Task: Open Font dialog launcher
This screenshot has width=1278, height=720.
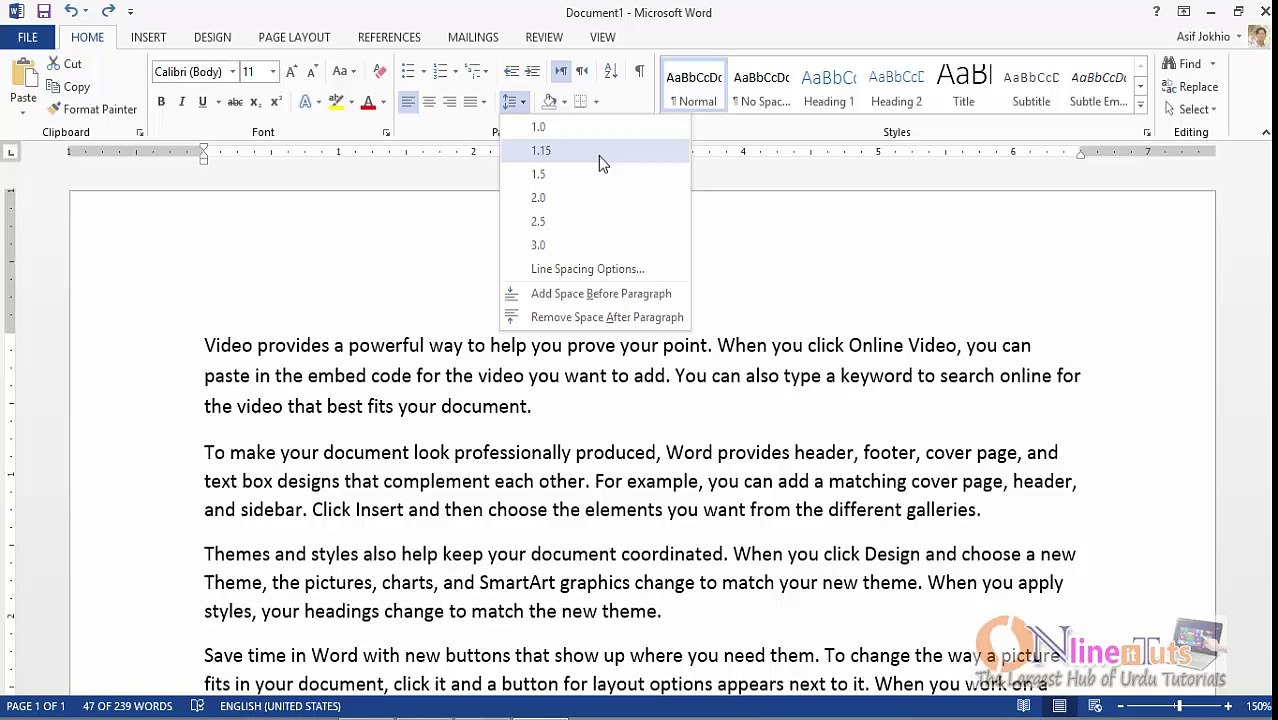Action: click(386, 133)
